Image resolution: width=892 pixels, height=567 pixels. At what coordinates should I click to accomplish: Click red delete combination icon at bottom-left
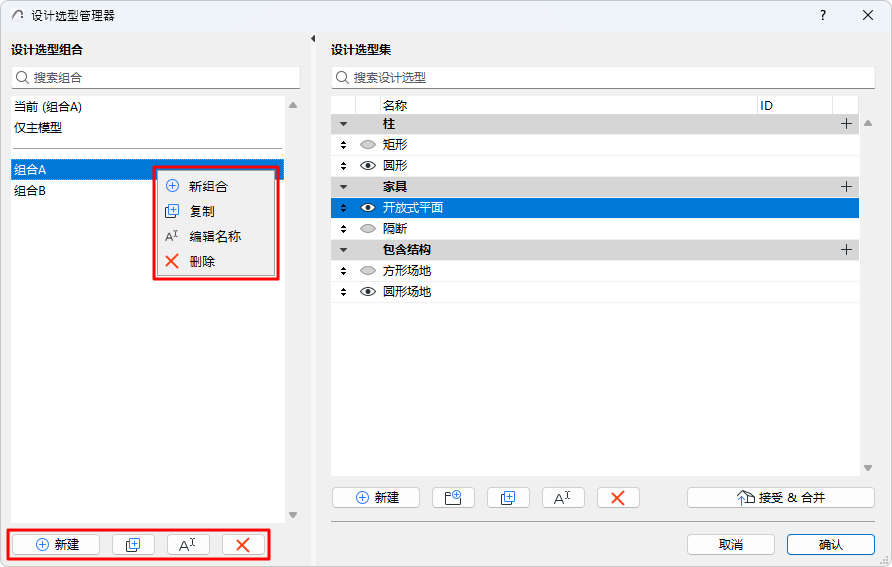coord(243,545)
